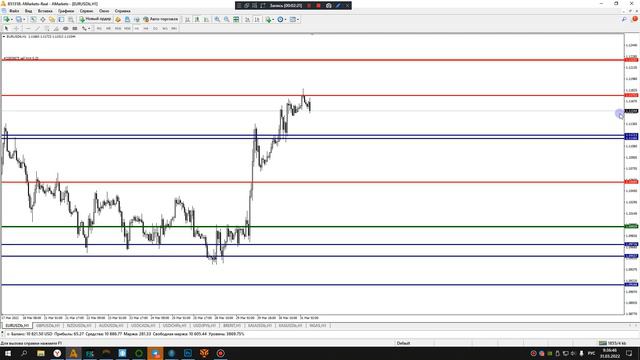Tile chart windows icon

coord(236,19)
